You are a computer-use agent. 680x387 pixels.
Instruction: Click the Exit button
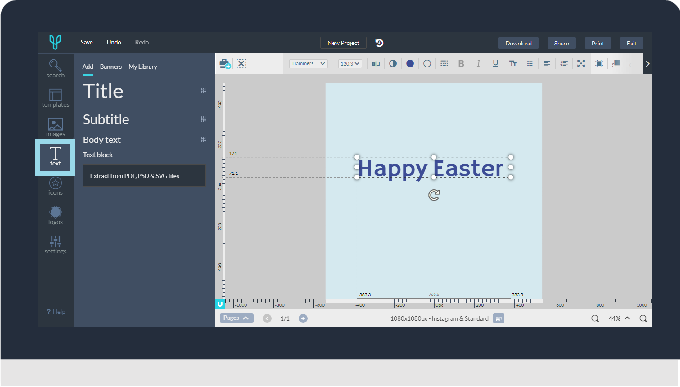631,43
